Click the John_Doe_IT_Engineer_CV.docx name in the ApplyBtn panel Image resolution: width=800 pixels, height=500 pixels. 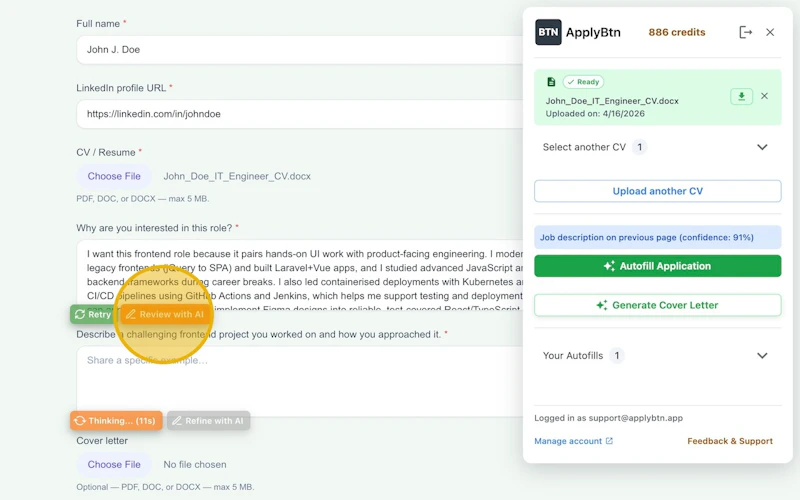click(612, 101)
